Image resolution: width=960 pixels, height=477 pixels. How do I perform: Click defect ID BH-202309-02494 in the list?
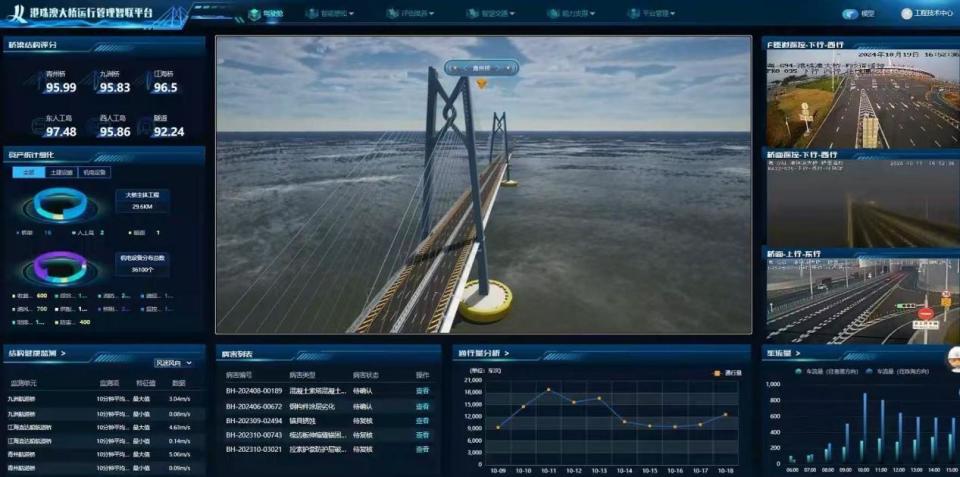coord(253,421)
